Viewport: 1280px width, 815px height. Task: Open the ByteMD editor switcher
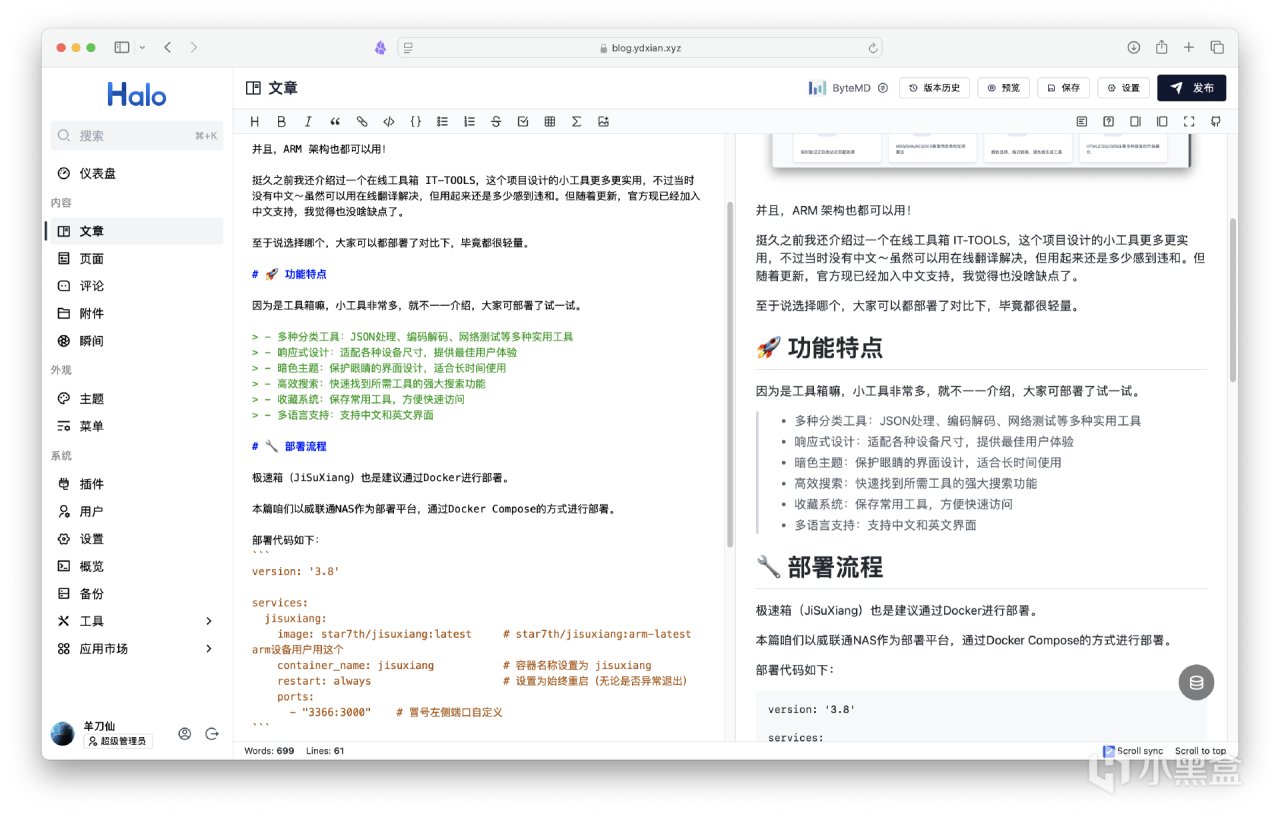(848, 88)
